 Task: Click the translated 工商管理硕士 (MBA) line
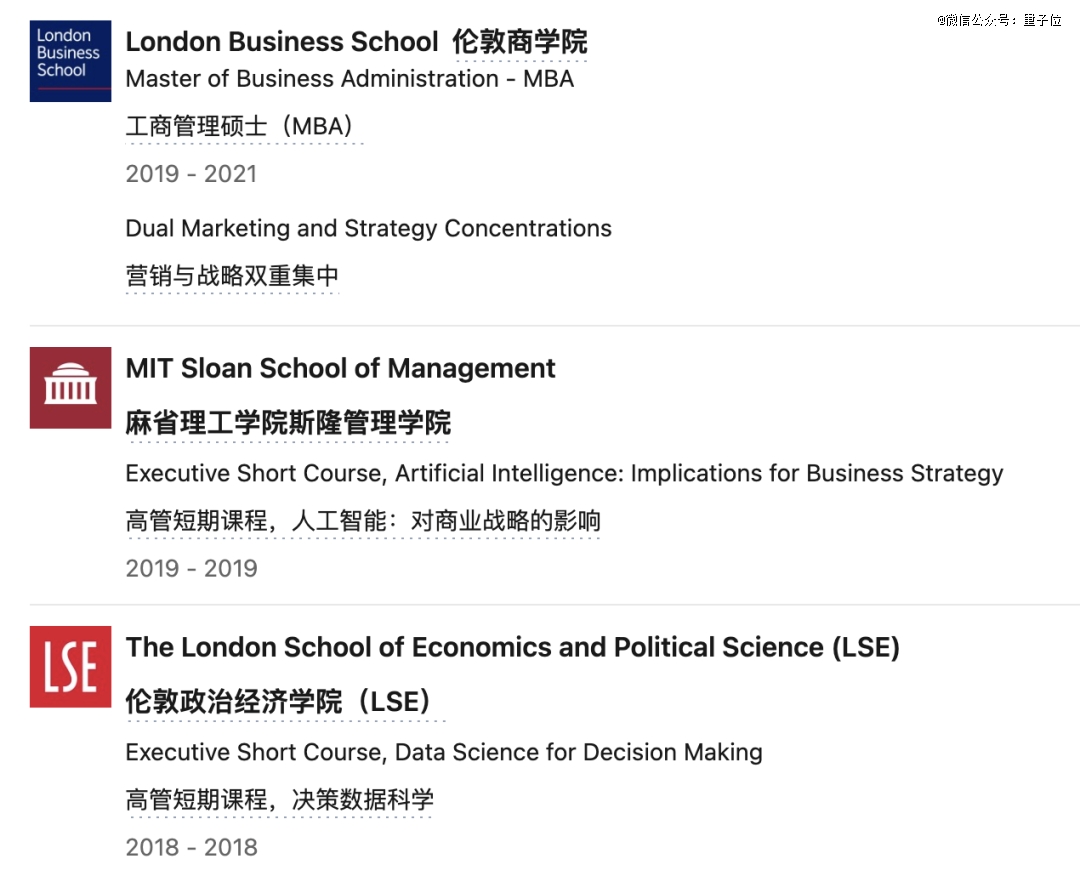click(243, 127)
